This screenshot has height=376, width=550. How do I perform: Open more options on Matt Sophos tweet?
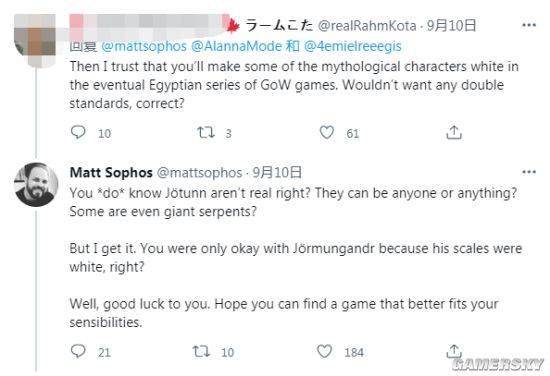coord(529,172)
